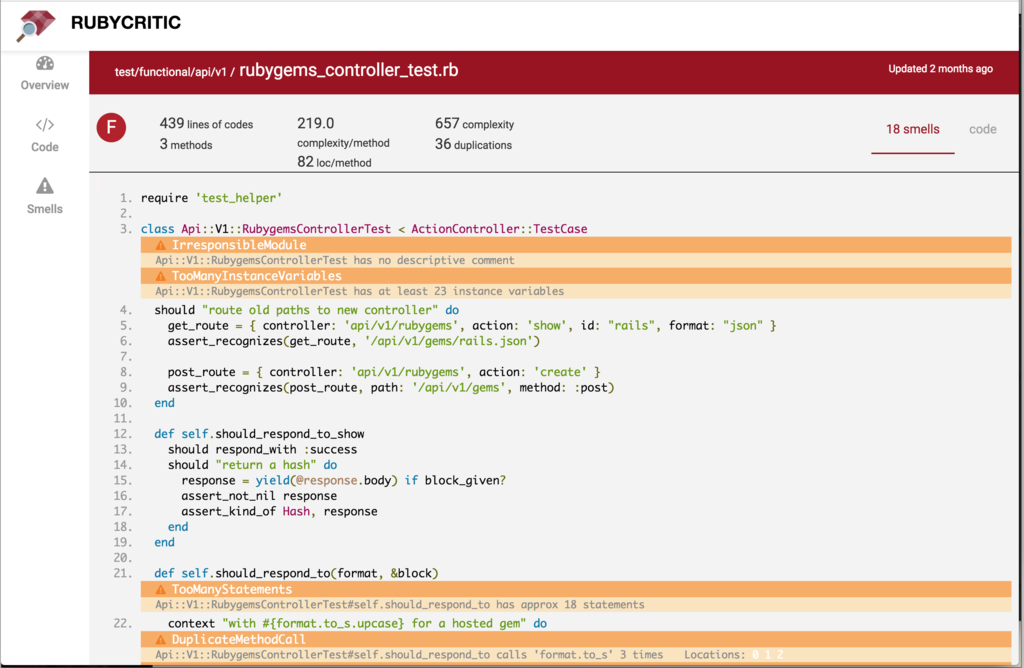Viewport: 1024px width, 668px height.
Task: Click the Updated 2 months ago text
Action: 940,69
